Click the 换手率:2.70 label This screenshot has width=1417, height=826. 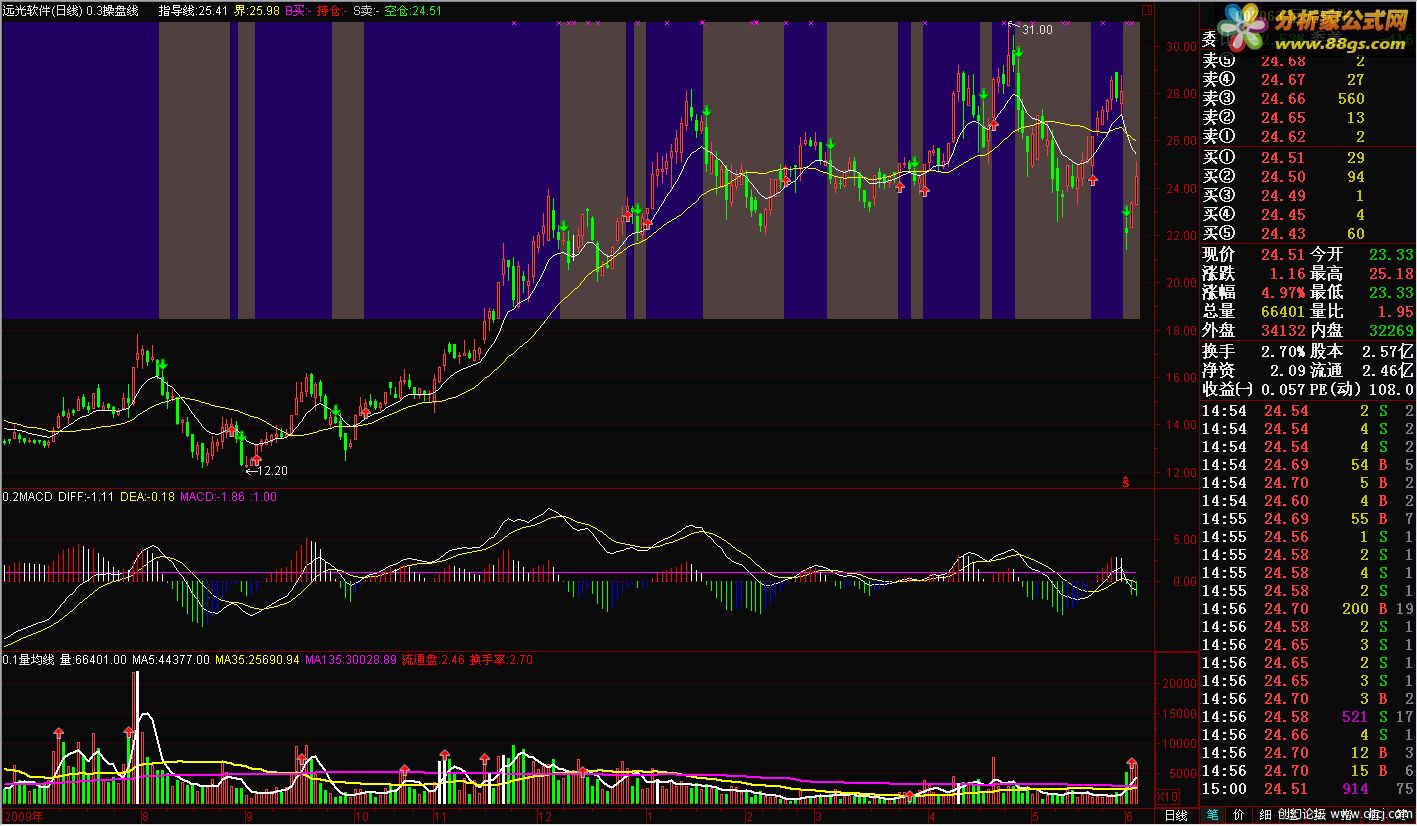[x=501, y=660]
